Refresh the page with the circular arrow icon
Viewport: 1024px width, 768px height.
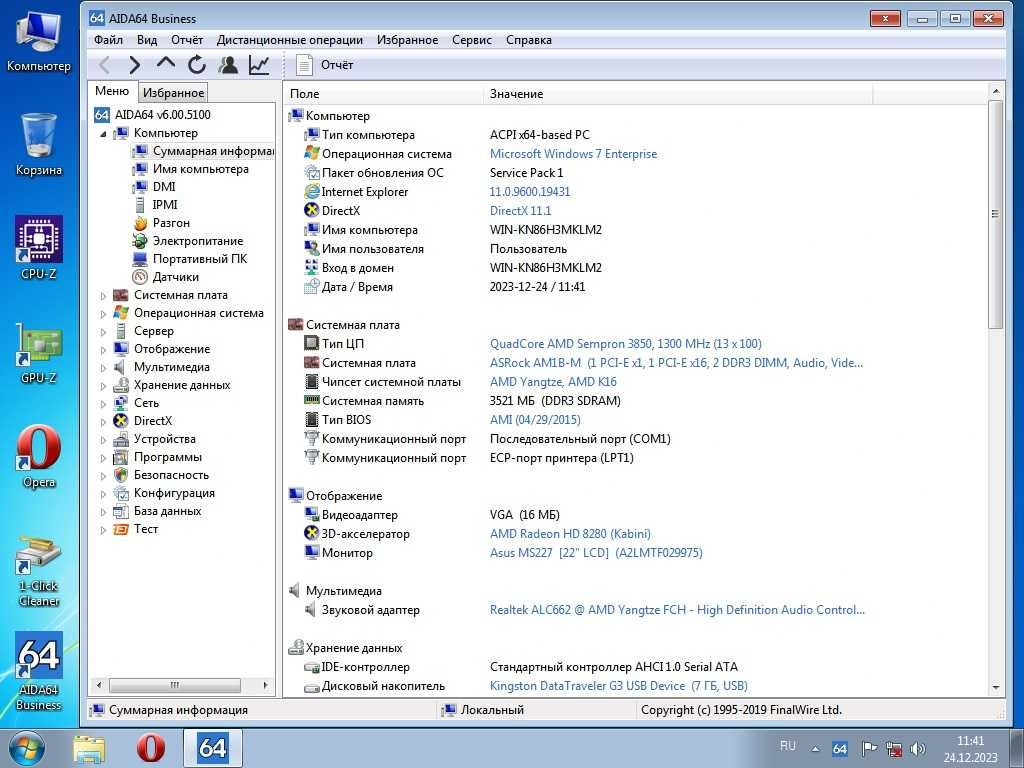(x=197, y=65)
